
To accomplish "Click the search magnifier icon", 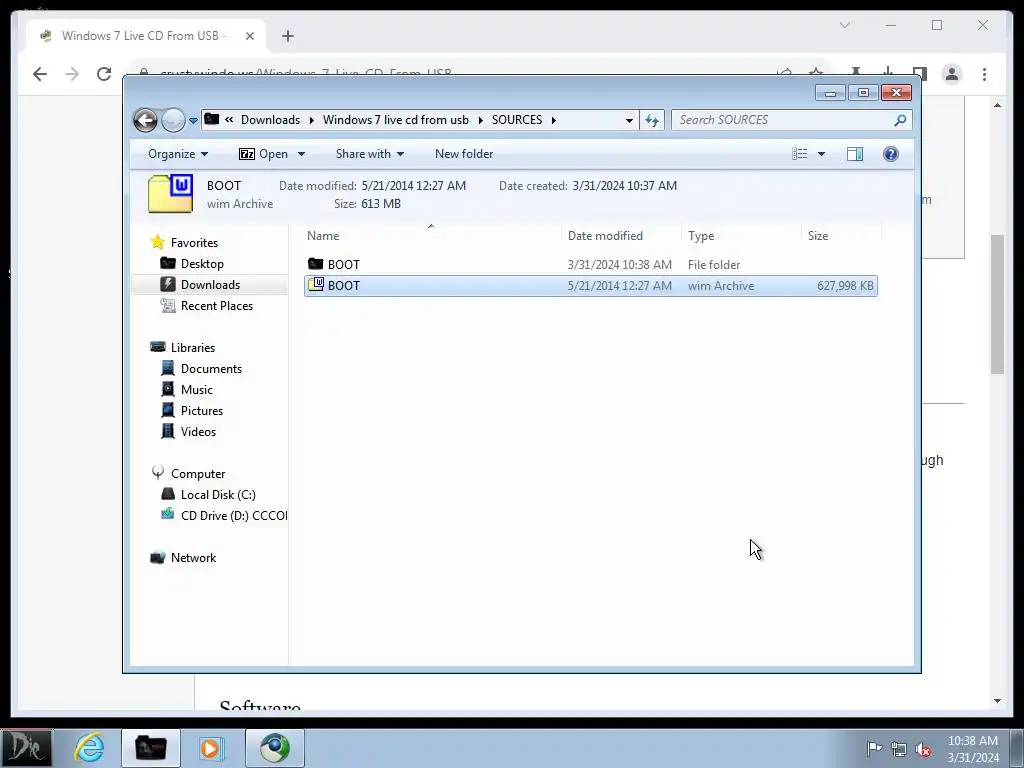I will point(901,120).
